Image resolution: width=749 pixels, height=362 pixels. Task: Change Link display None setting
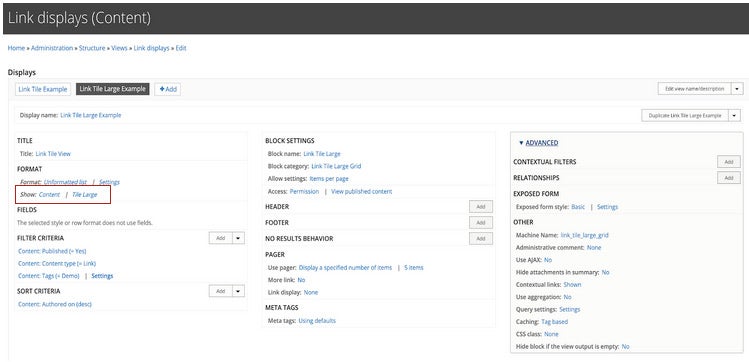[310, 292]
